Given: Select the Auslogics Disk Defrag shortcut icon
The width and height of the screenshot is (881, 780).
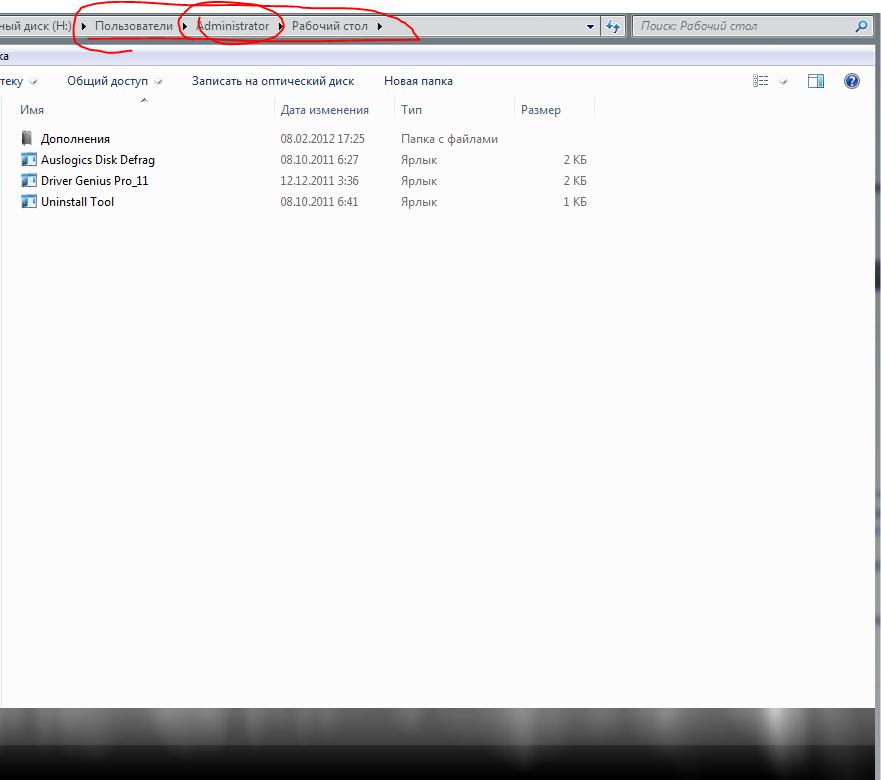Looking at the screenshot, I should coord(29,160).
